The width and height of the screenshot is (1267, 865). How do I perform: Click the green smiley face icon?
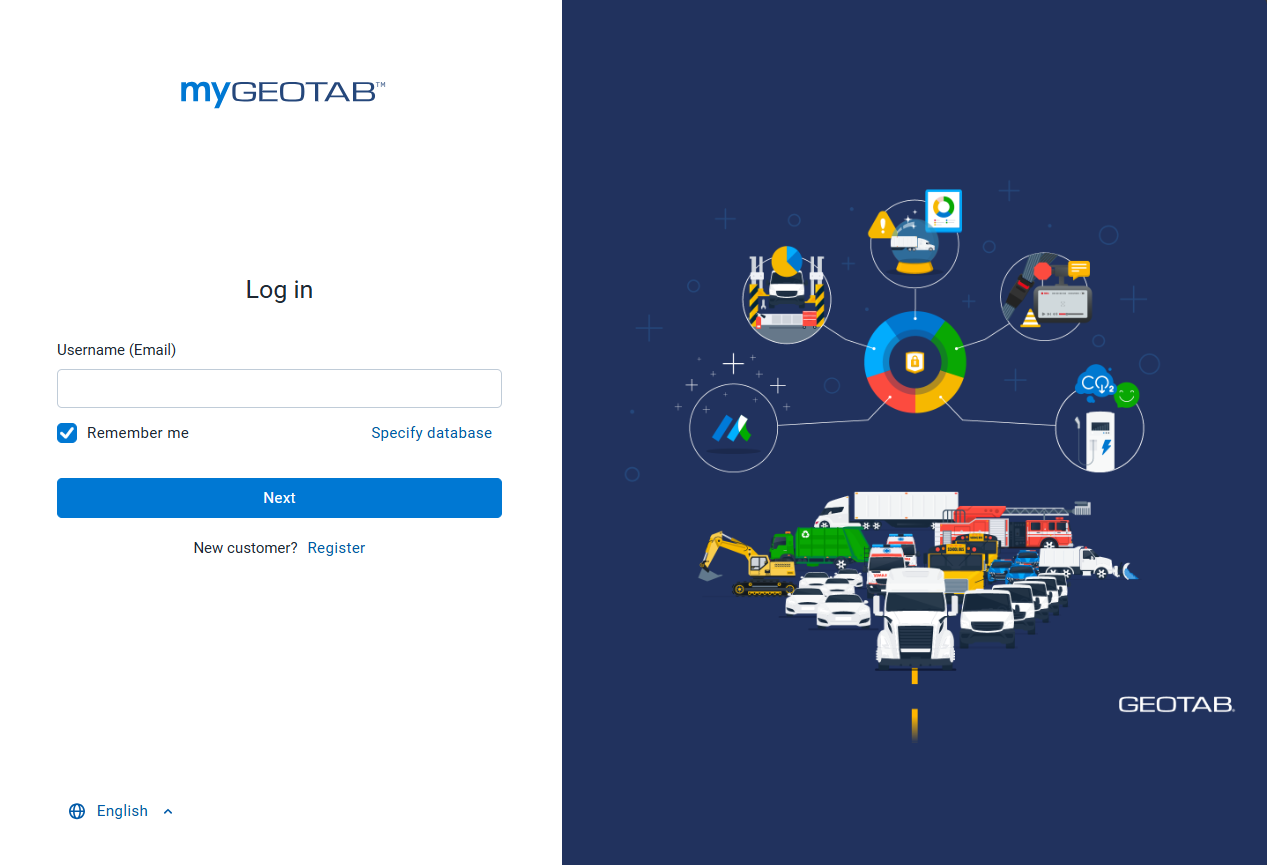[x=1125, y=395]
